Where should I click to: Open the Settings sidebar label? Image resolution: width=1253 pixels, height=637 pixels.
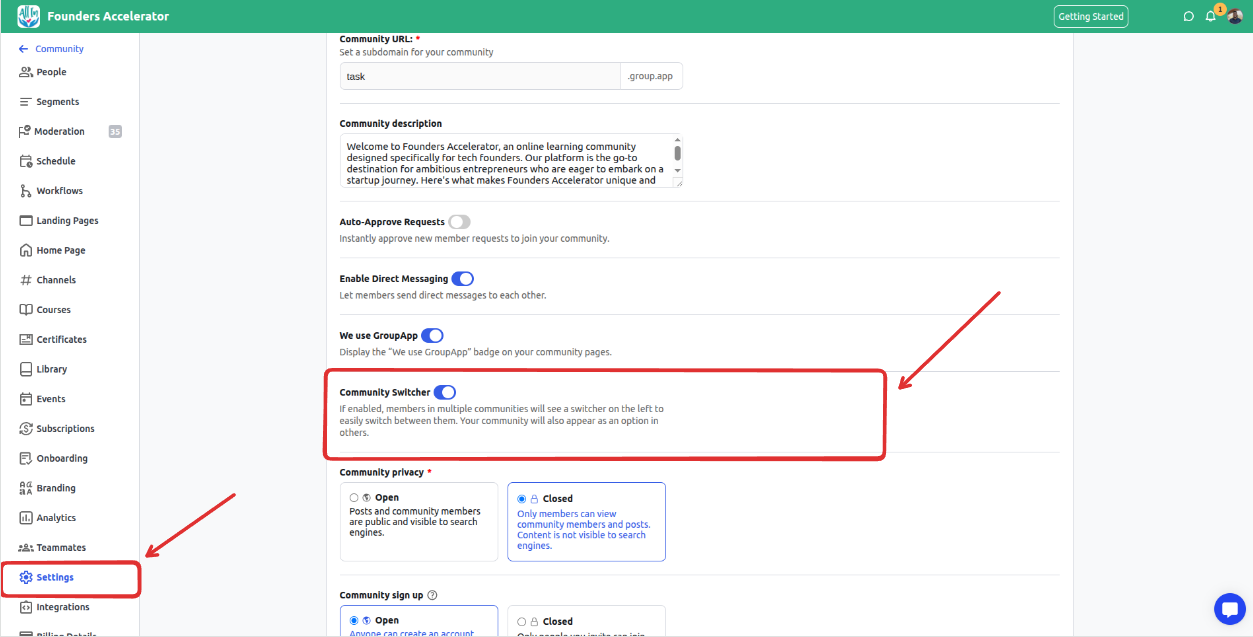click(x=55, y=577)
